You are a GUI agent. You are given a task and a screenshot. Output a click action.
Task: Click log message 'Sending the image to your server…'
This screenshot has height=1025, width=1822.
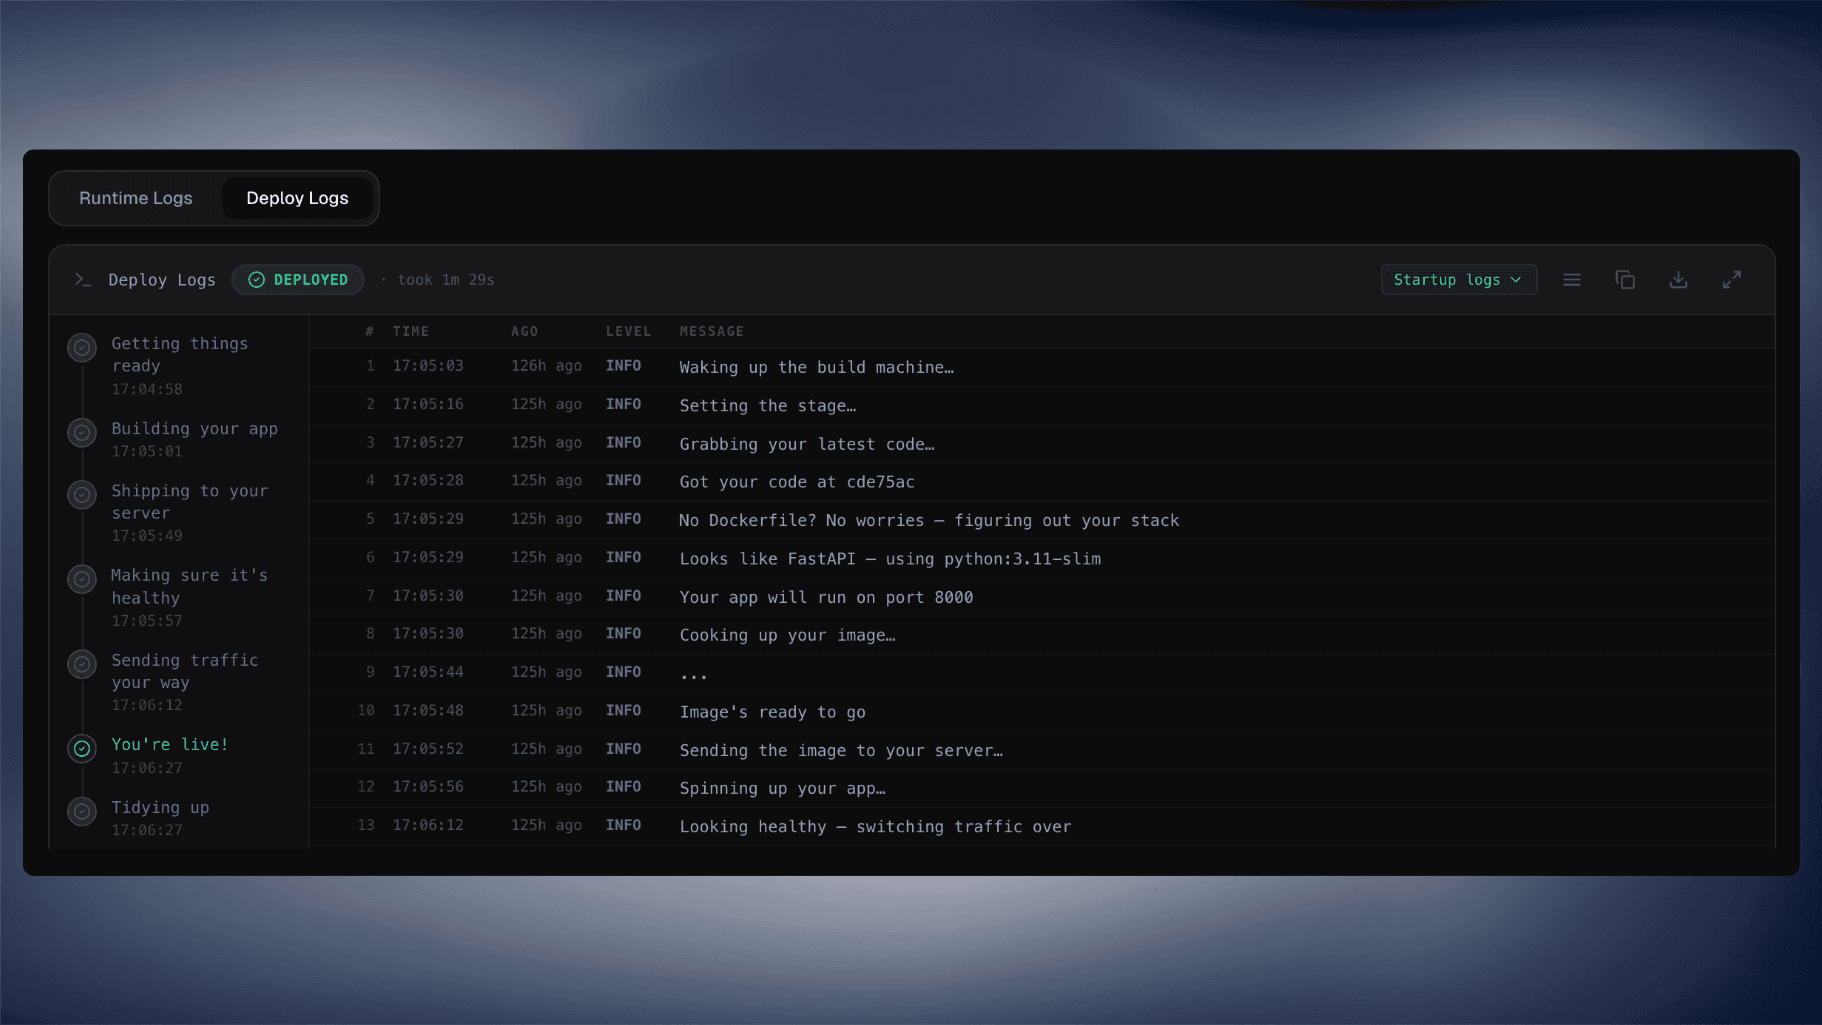click(841, 750)
